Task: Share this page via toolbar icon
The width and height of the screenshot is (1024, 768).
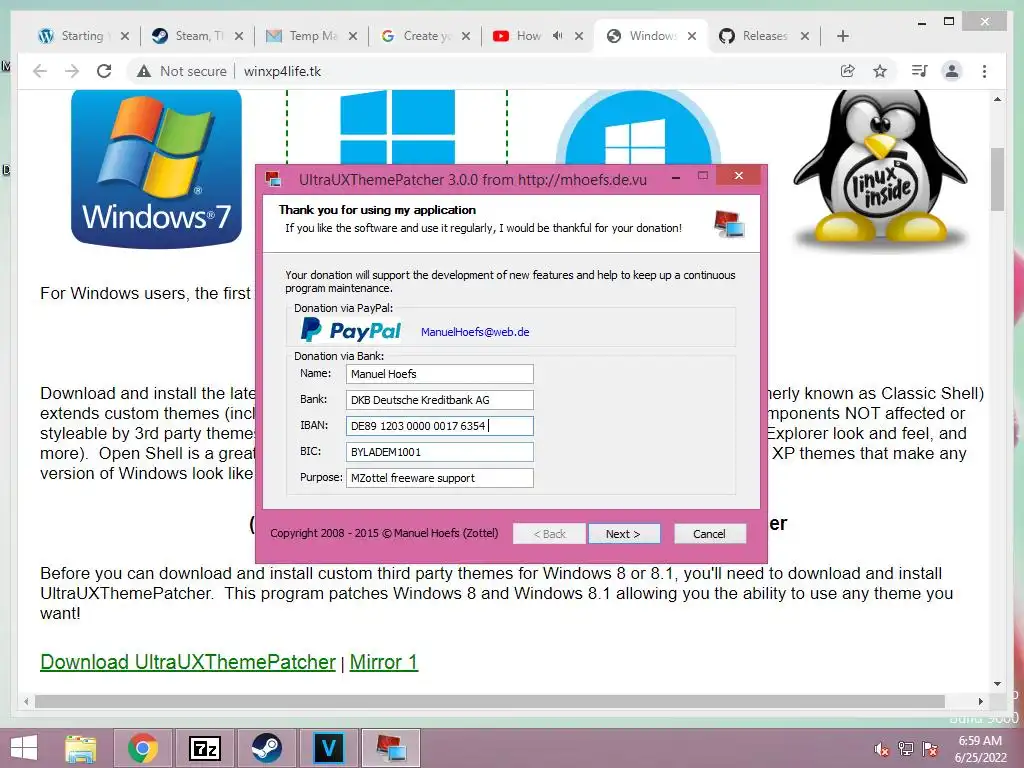Action: point(848,71)
